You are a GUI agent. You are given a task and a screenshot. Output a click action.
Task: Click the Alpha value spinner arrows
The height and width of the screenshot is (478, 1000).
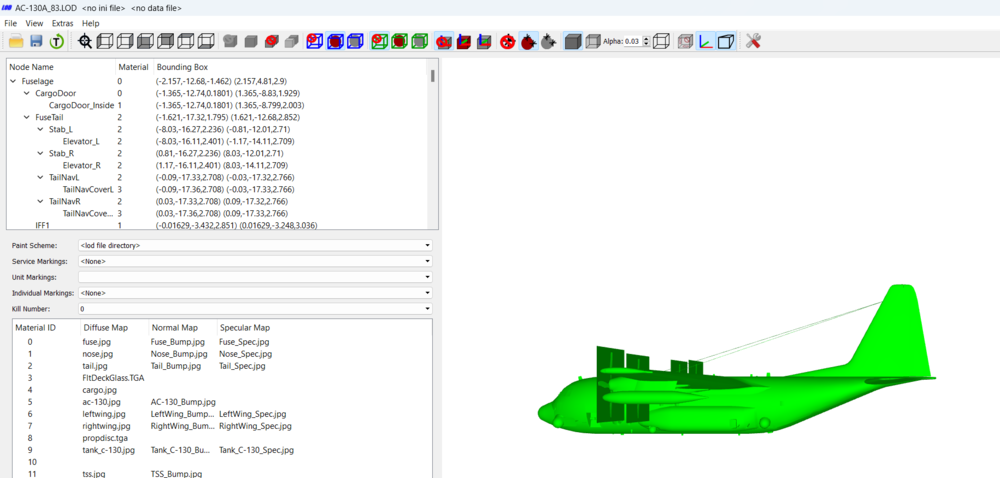pos(647,41)
